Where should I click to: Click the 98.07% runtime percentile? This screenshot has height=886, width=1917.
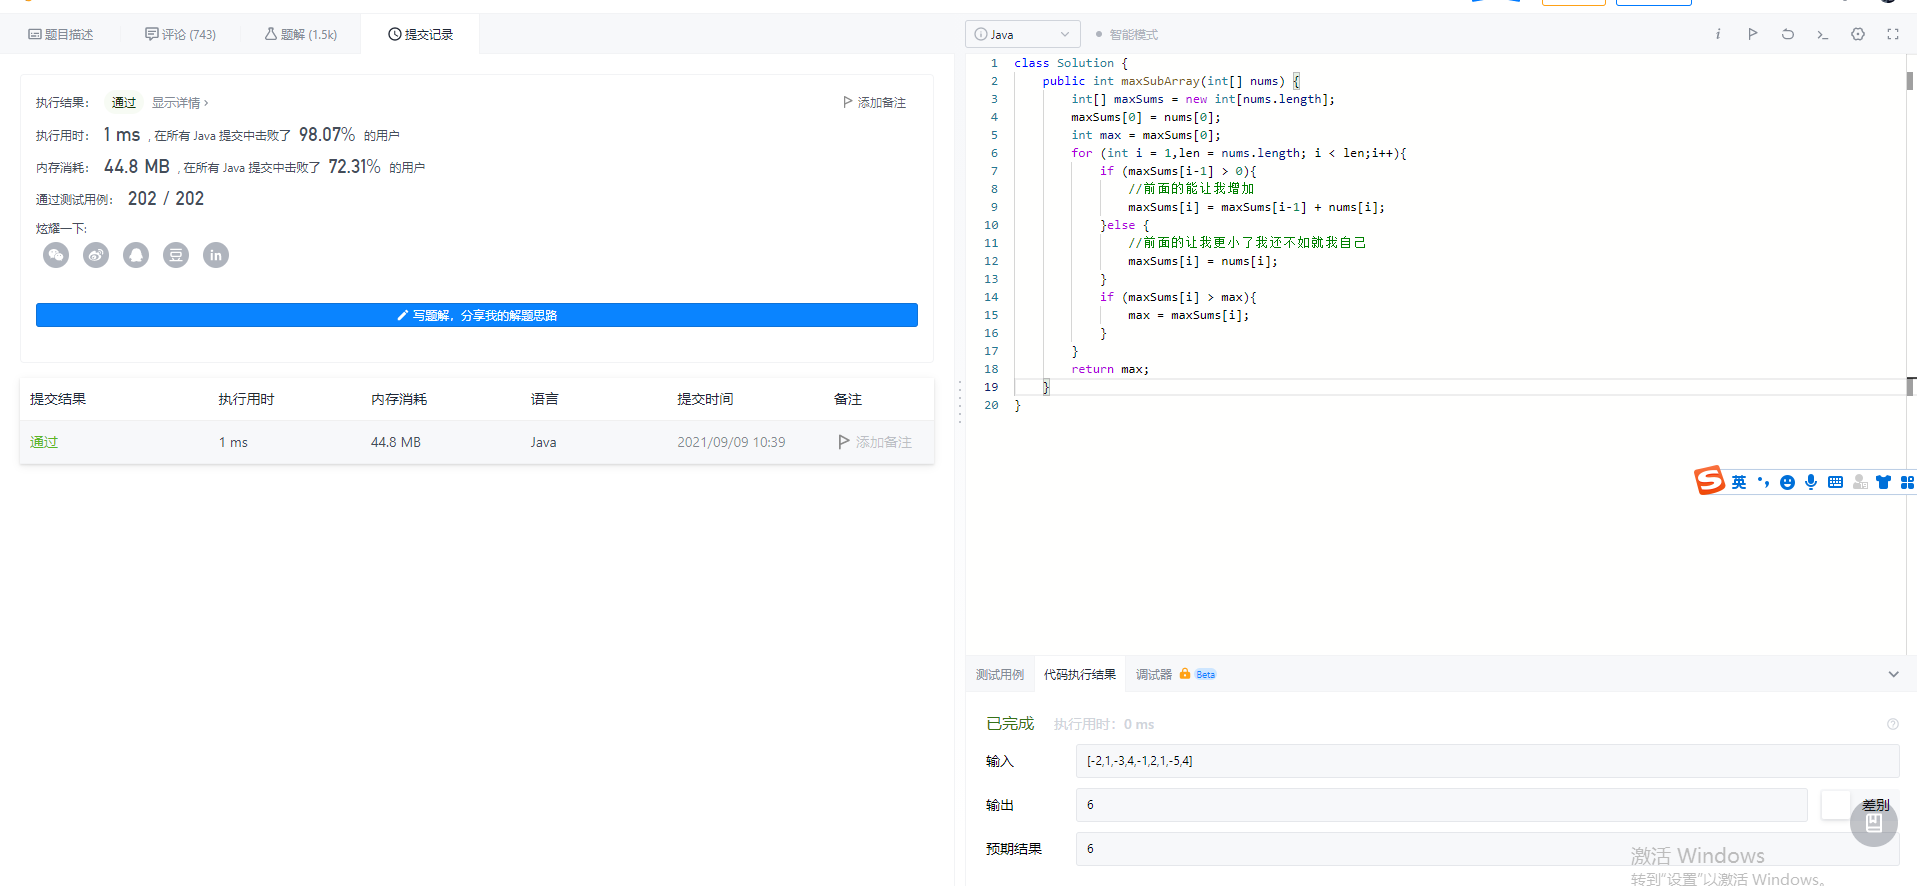[x=327, y=135]
